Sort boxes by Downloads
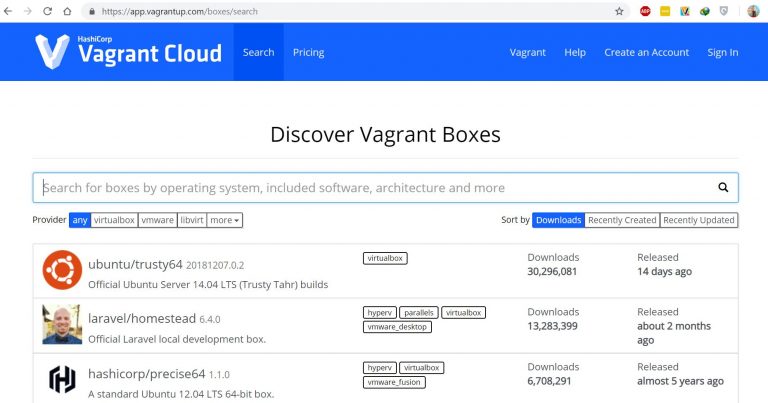This screenshot has width=768, height=403. (x=558, y=220)
